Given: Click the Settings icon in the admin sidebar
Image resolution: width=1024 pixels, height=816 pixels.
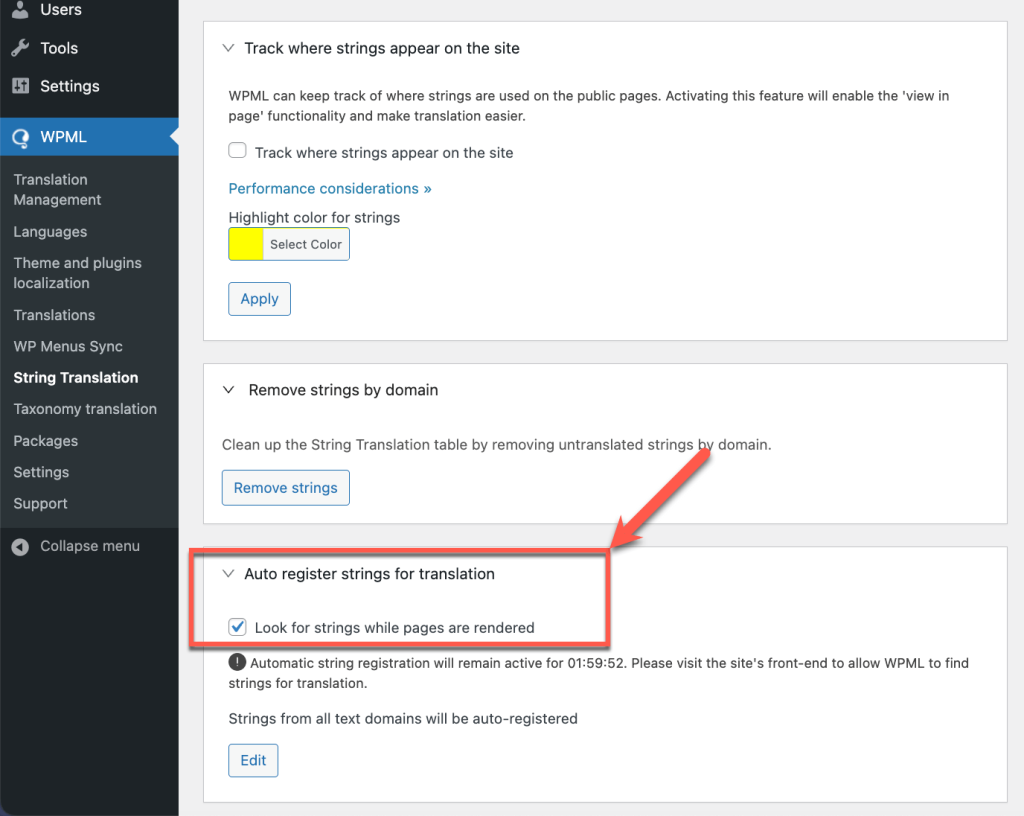Looking at the screenshot, I should pyautogui.click(x=21, y=86).
